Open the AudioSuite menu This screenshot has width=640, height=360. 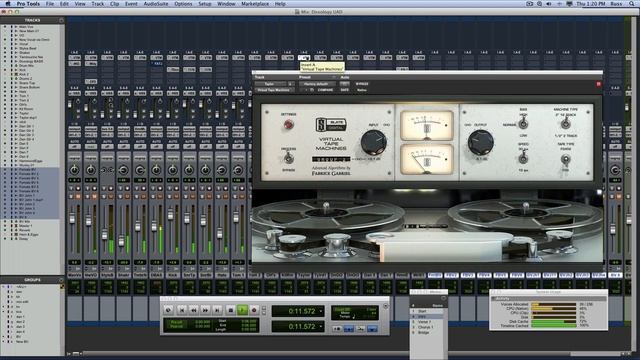156,4
